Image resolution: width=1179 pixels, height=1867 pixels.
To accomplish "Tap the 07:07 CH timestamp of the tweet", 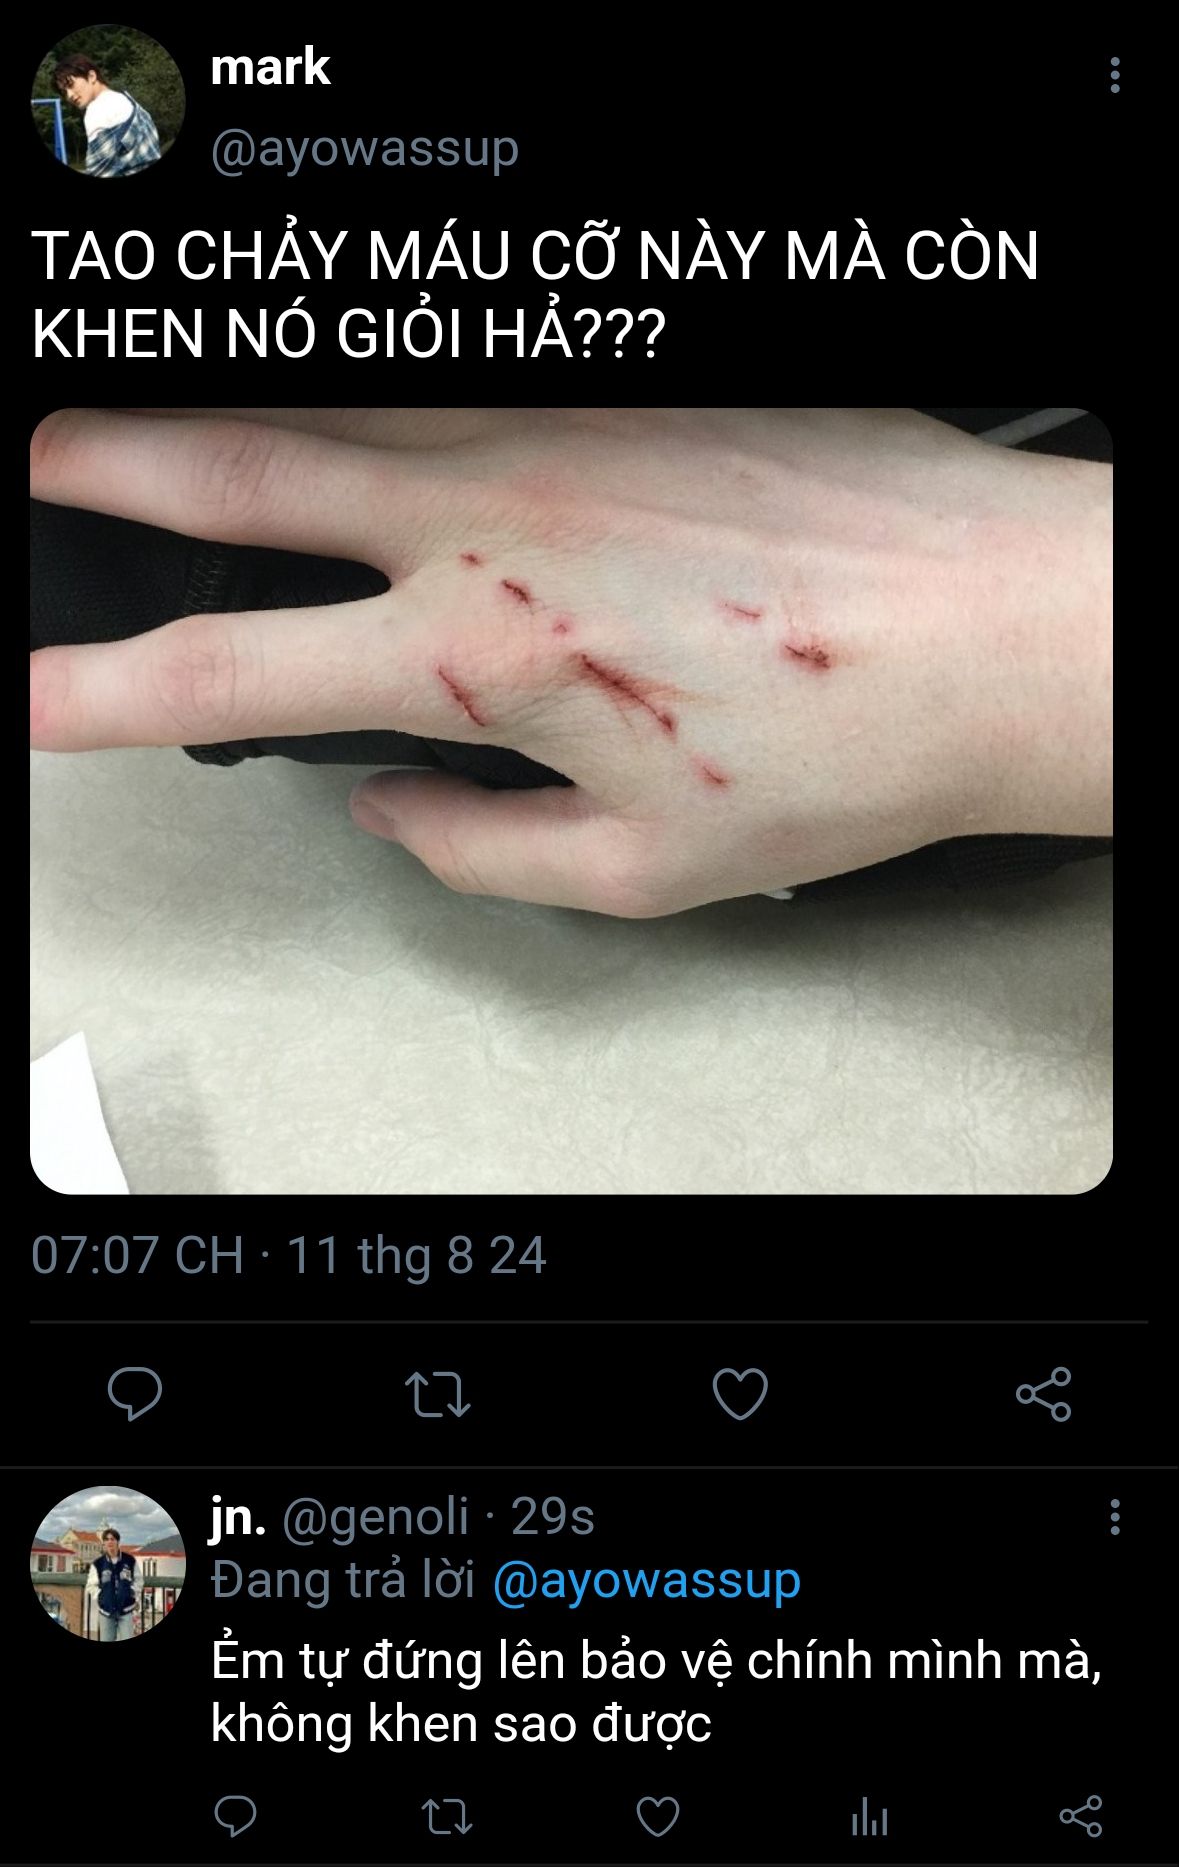I will point(137,1256).
